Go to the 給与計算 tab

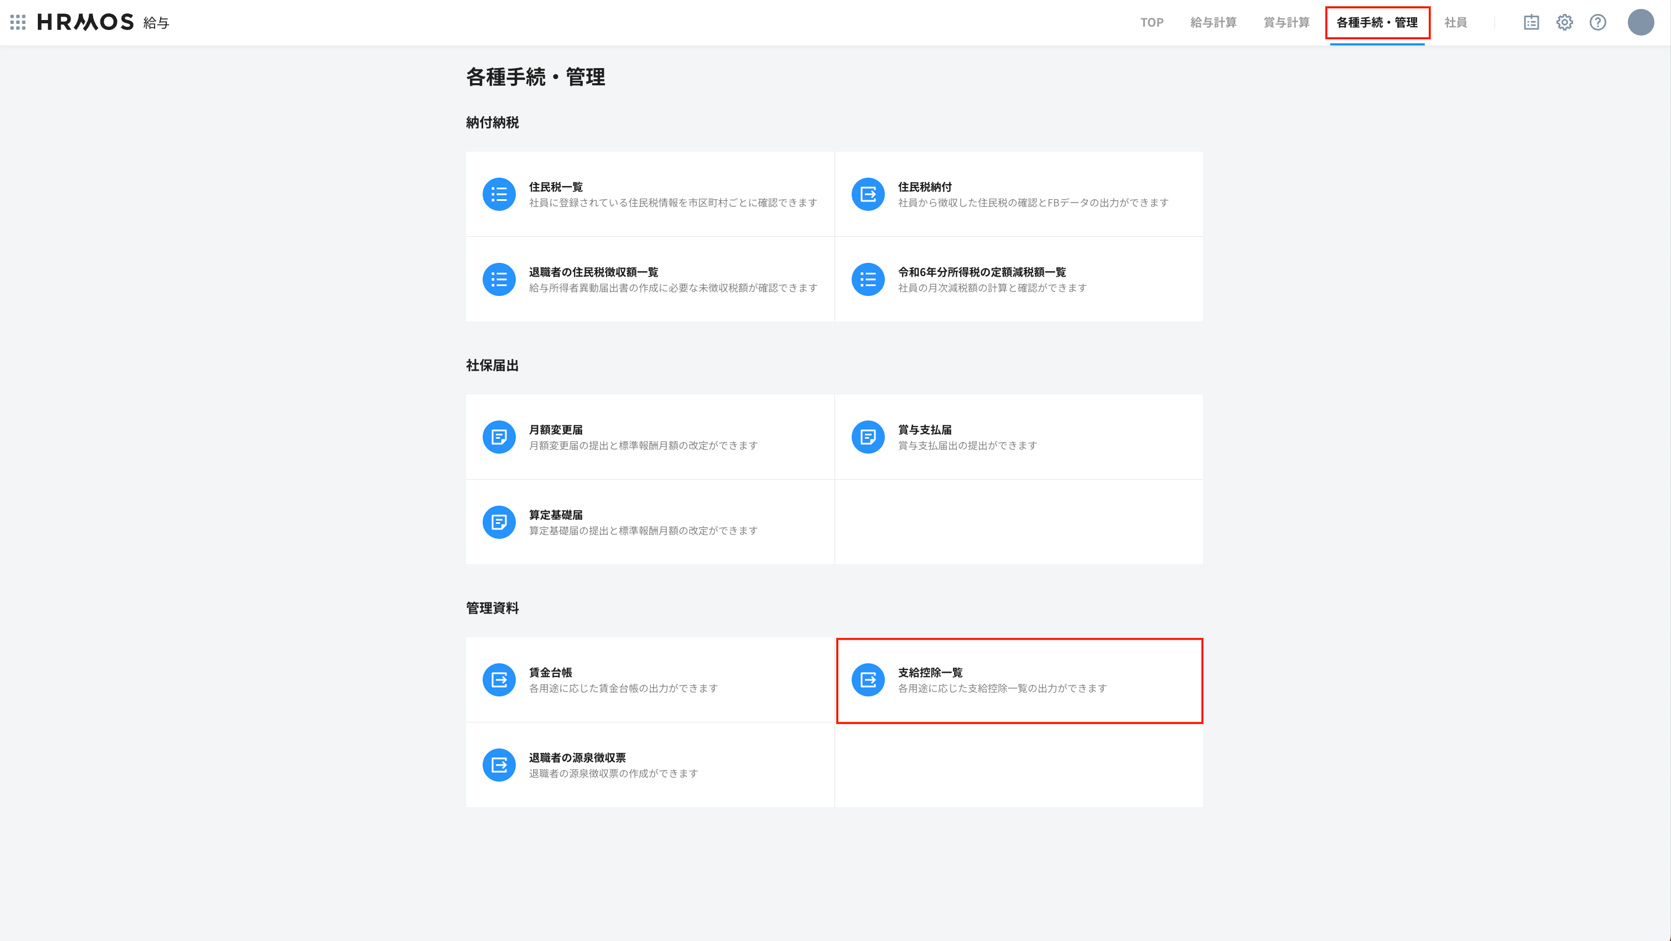(x=1213, y=22)
